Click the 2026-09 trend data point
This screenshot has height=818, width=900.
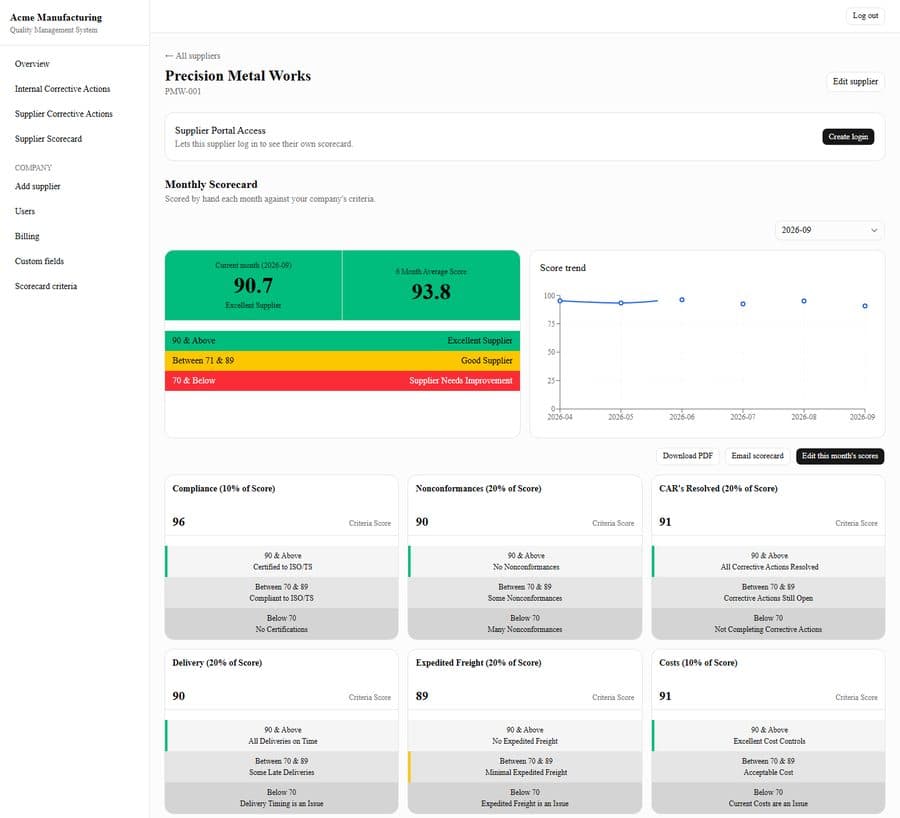pyautogui.click(x=865, y=306)
